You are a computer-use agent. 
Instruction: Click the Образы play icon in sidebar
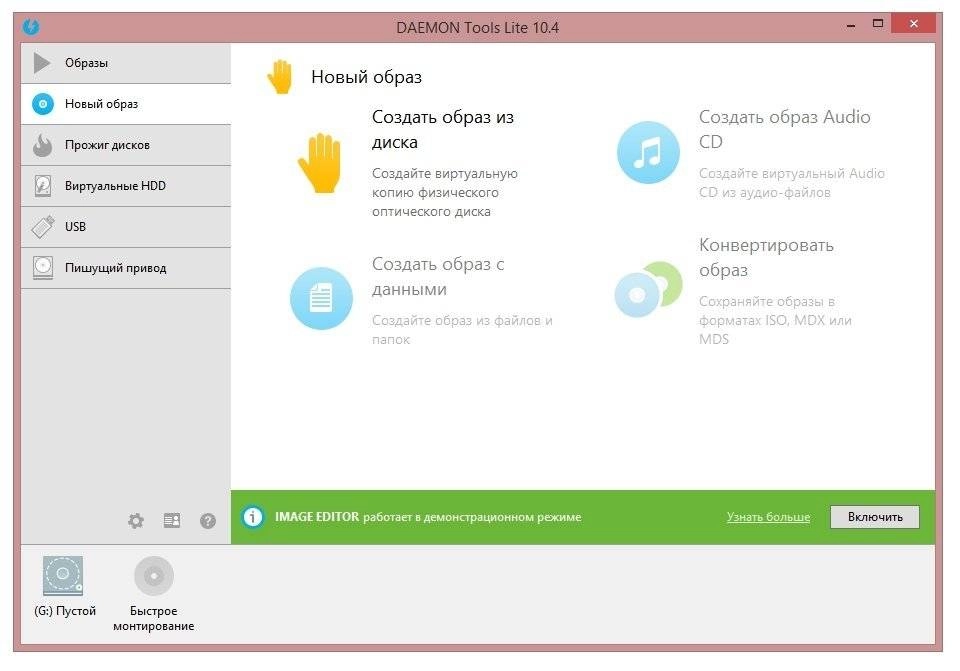[x=42, y=62]
